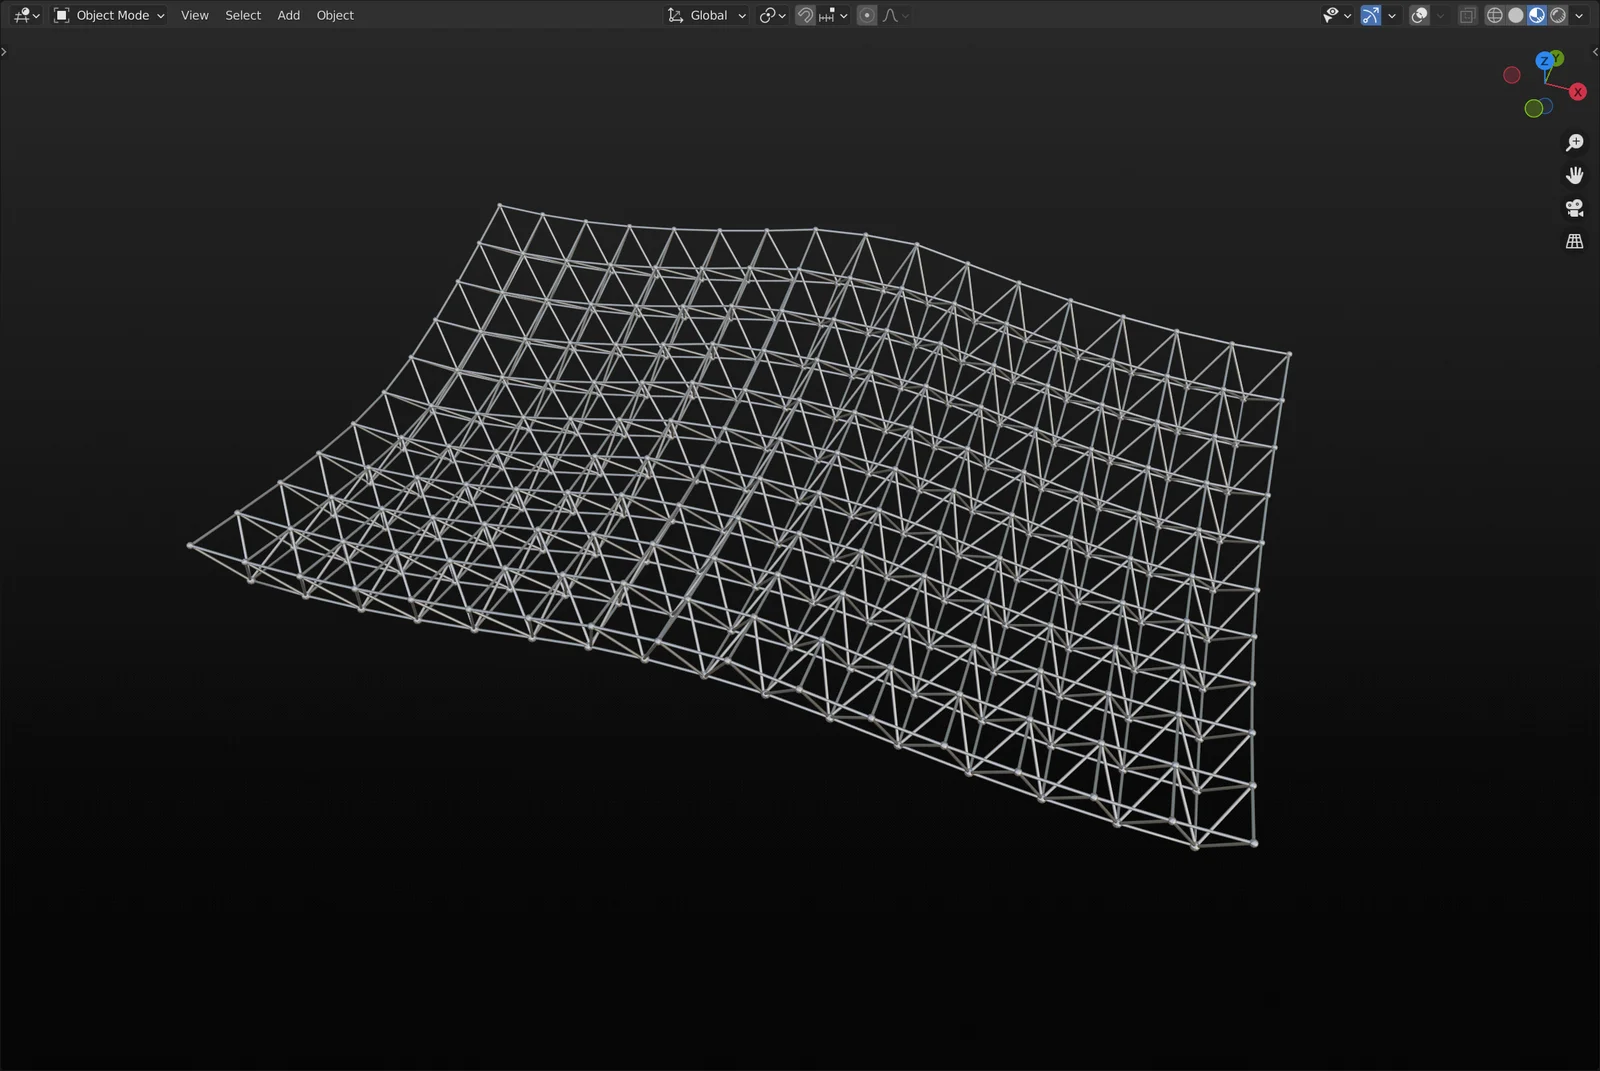The width and height of the screenshot is (1600, 1071).
Task: Enable Rendered viewport shading
Action: coord(1558,15)
